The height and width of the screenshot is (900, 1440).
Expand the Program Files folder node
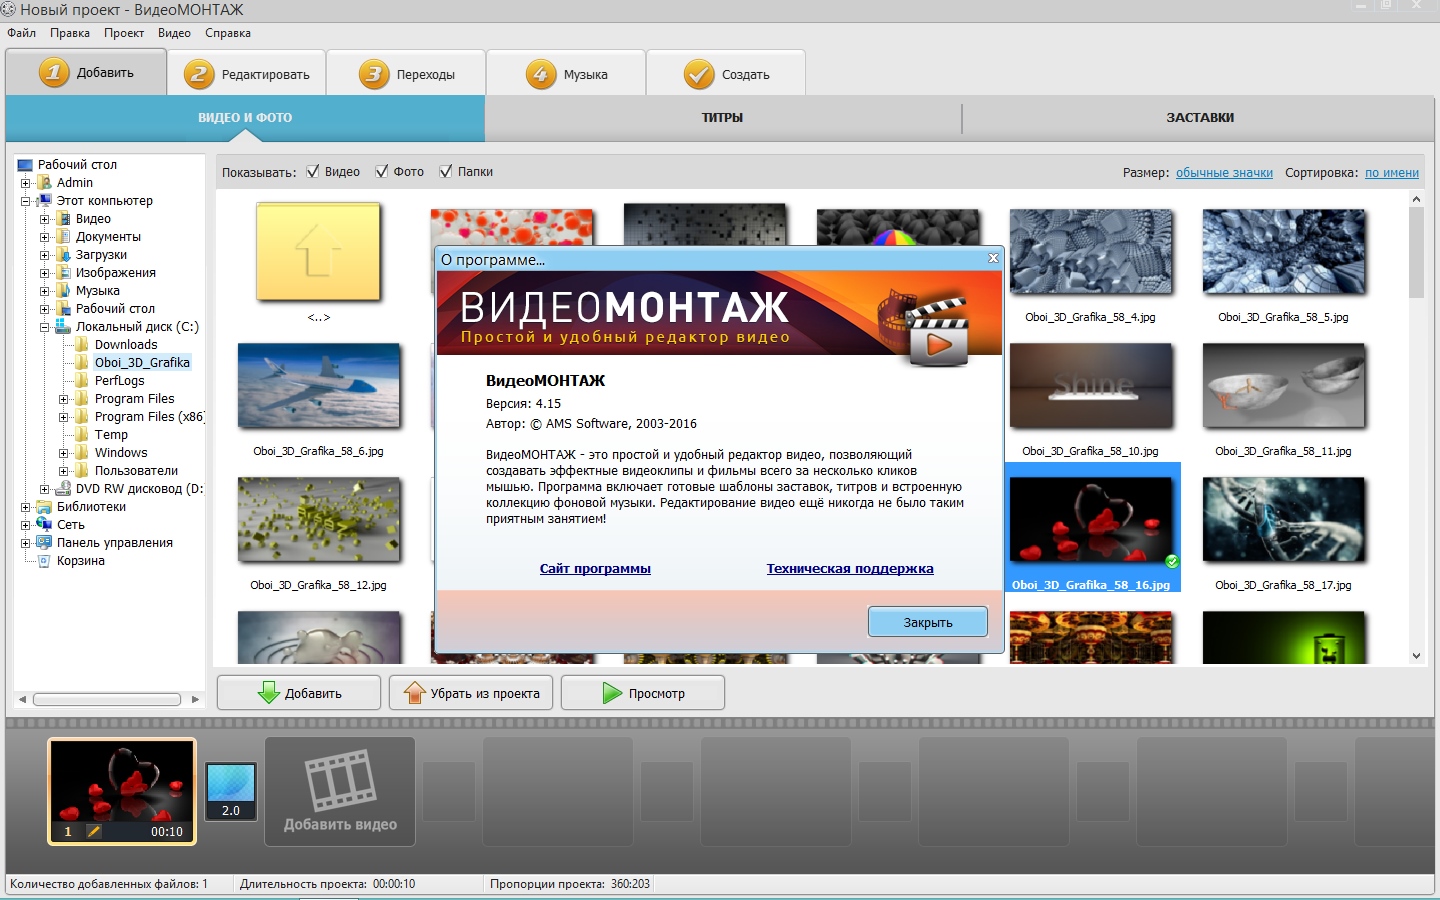64,399
